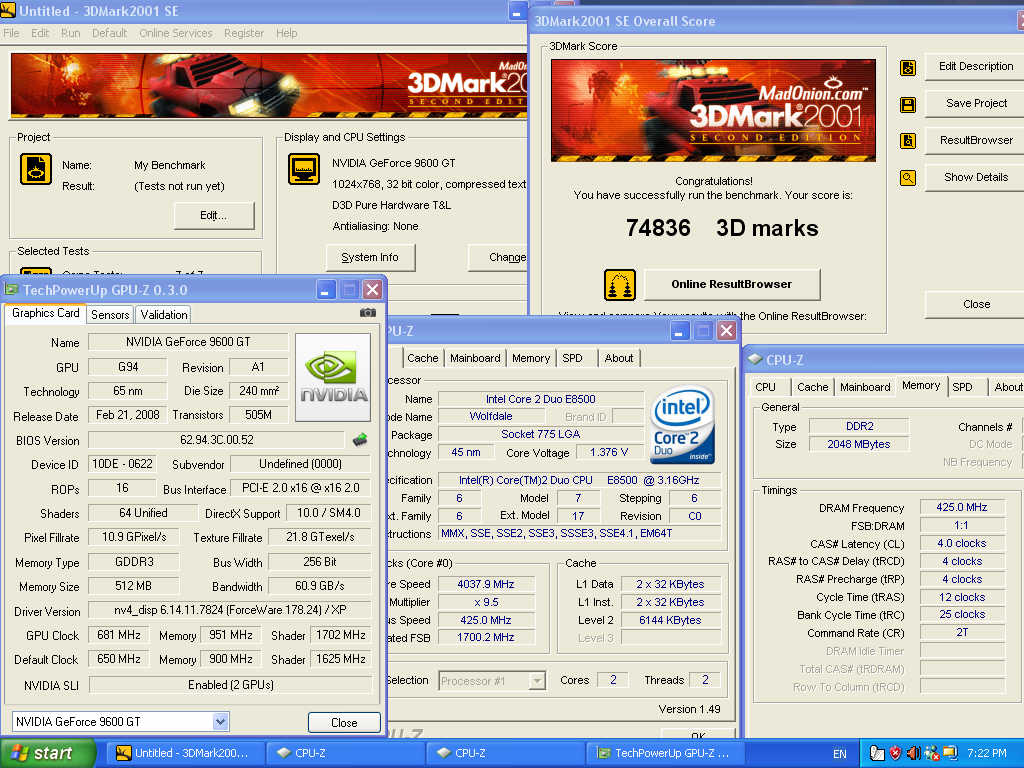
Task: Click the EN language indicator
Action: pos(839,754)
